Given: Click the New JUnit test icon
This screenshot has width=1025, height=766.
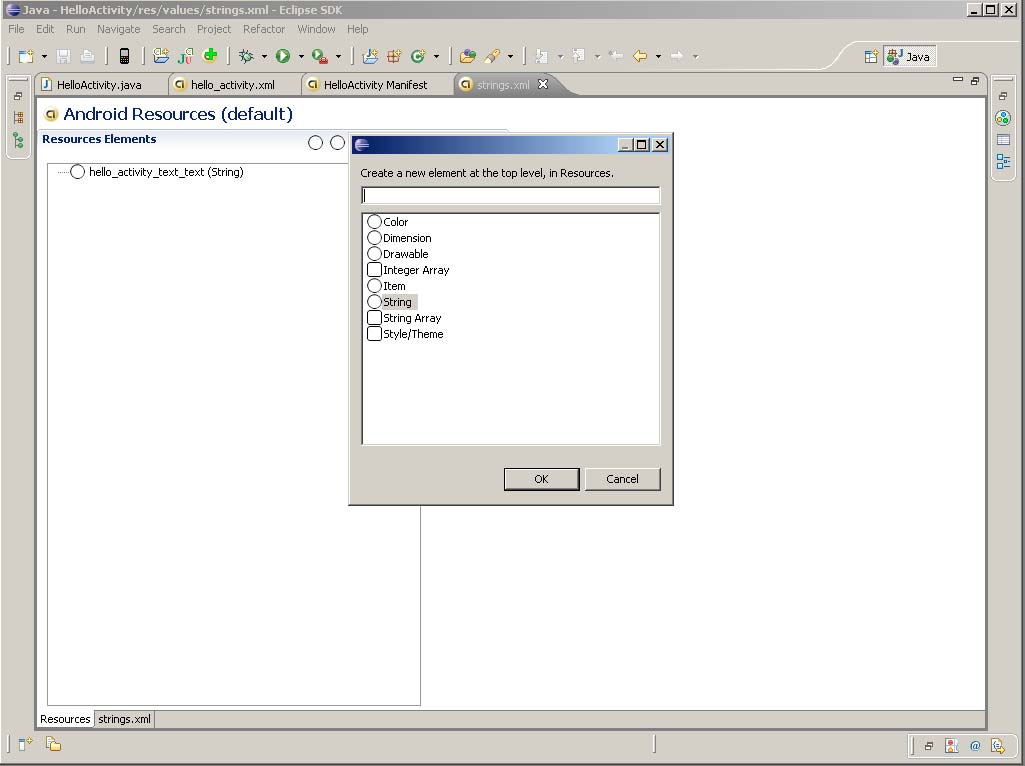Looking at the screenshot, I should point(186,56).
